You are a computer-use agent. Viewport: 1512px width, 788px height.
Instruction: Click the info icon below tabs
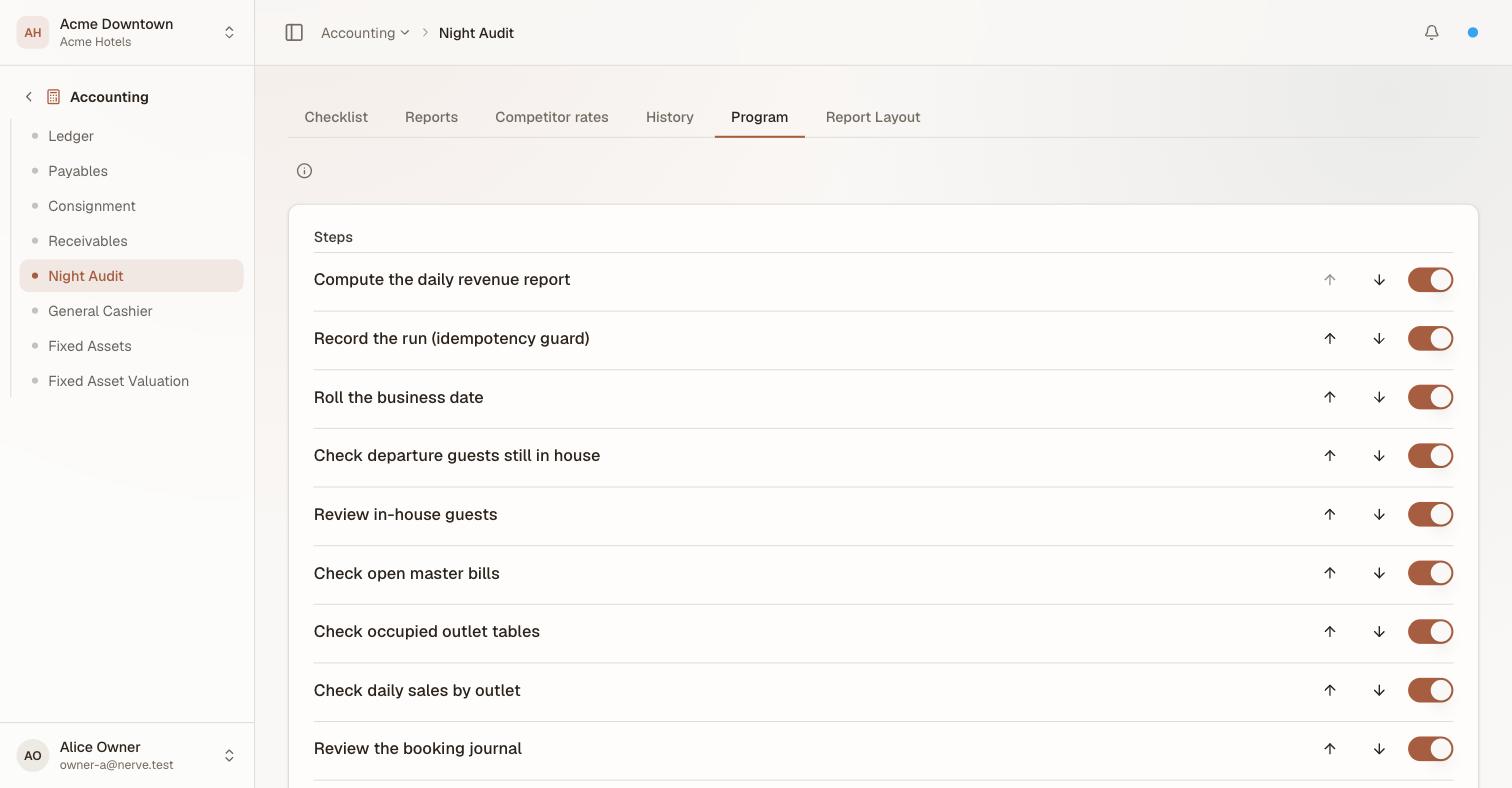305,171
